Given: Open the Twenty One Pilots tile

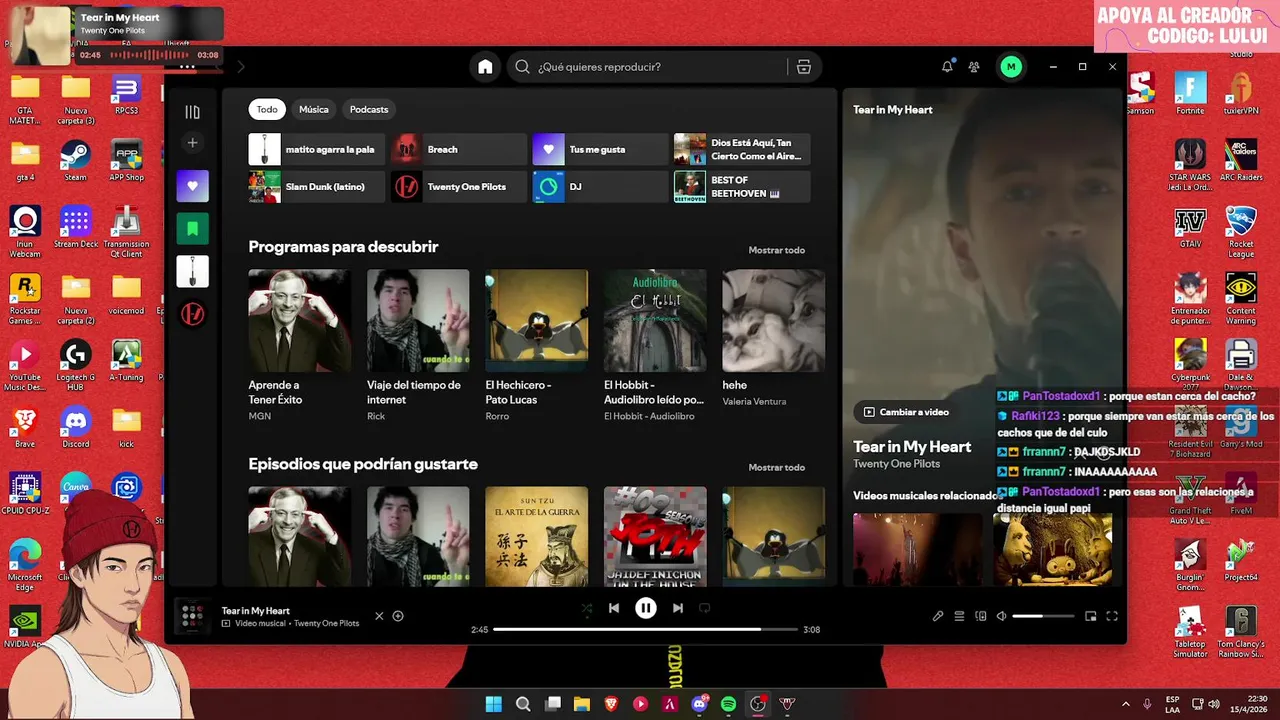Looking at the screenshot, I should tap(458, 187).
